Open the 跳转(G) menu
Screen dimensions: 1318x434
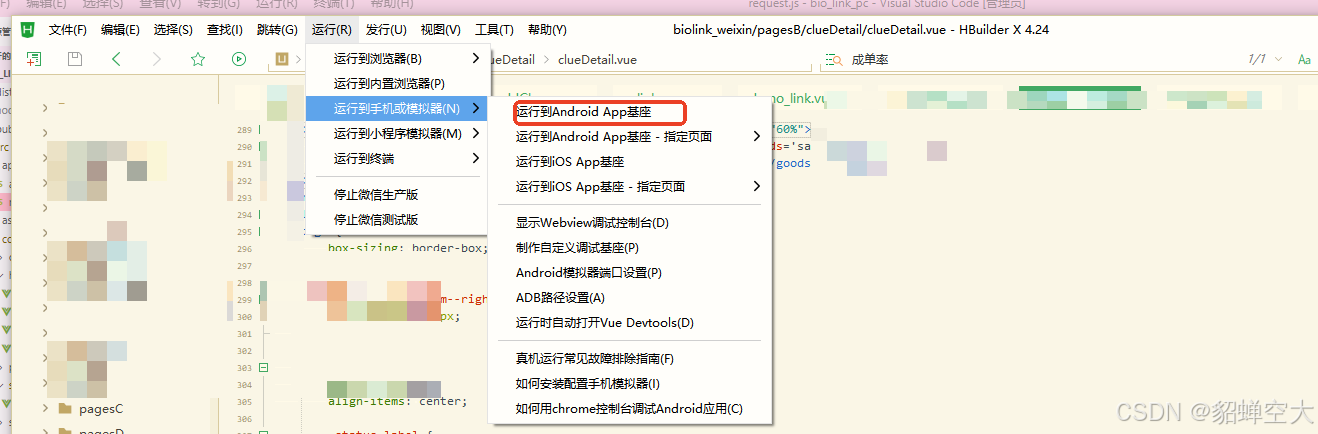[x=277, y=30]
